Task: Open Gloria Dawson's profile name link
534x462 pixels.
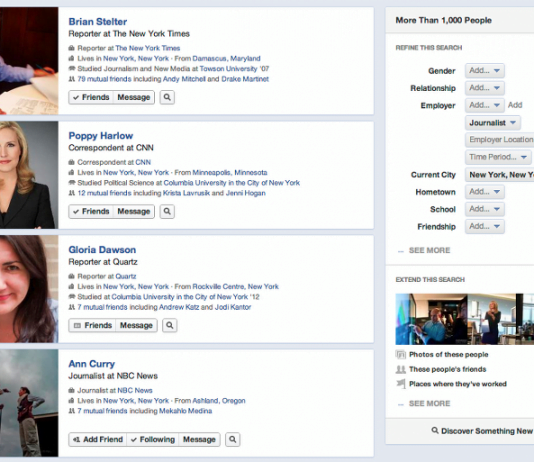Action: (102, 250)
